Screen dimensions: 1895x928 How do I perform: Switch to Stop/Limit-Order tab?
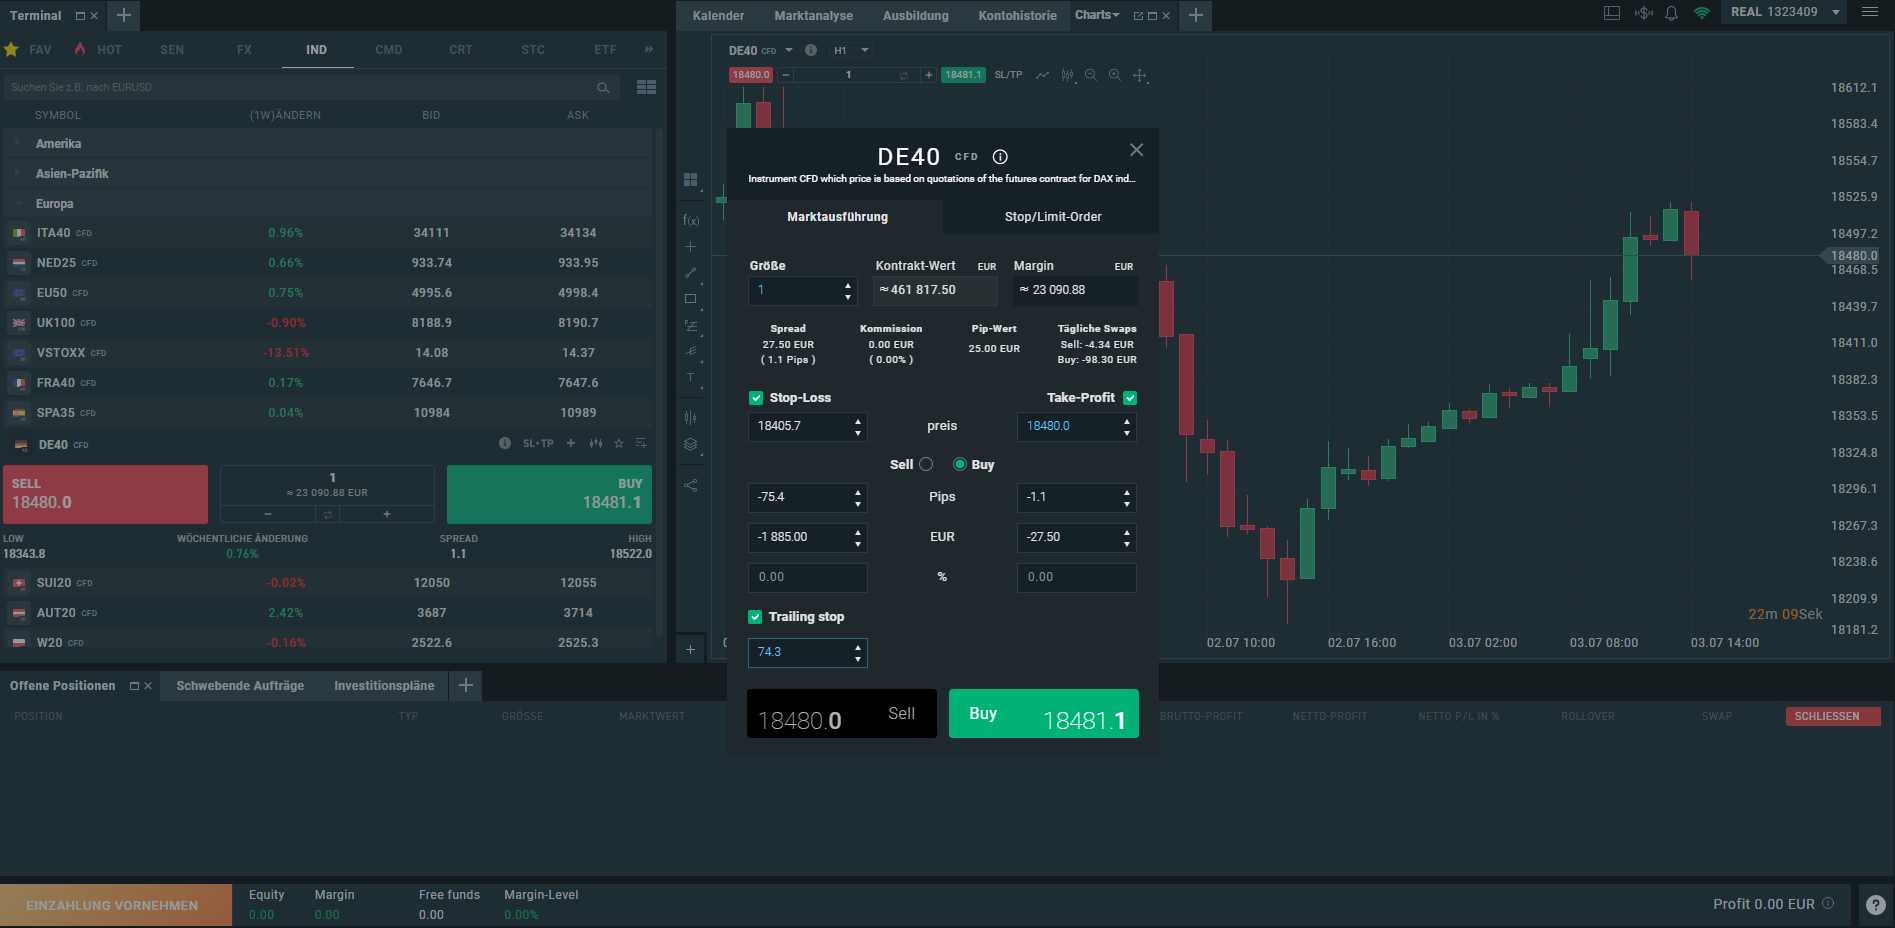click(x=1052, y=217)
